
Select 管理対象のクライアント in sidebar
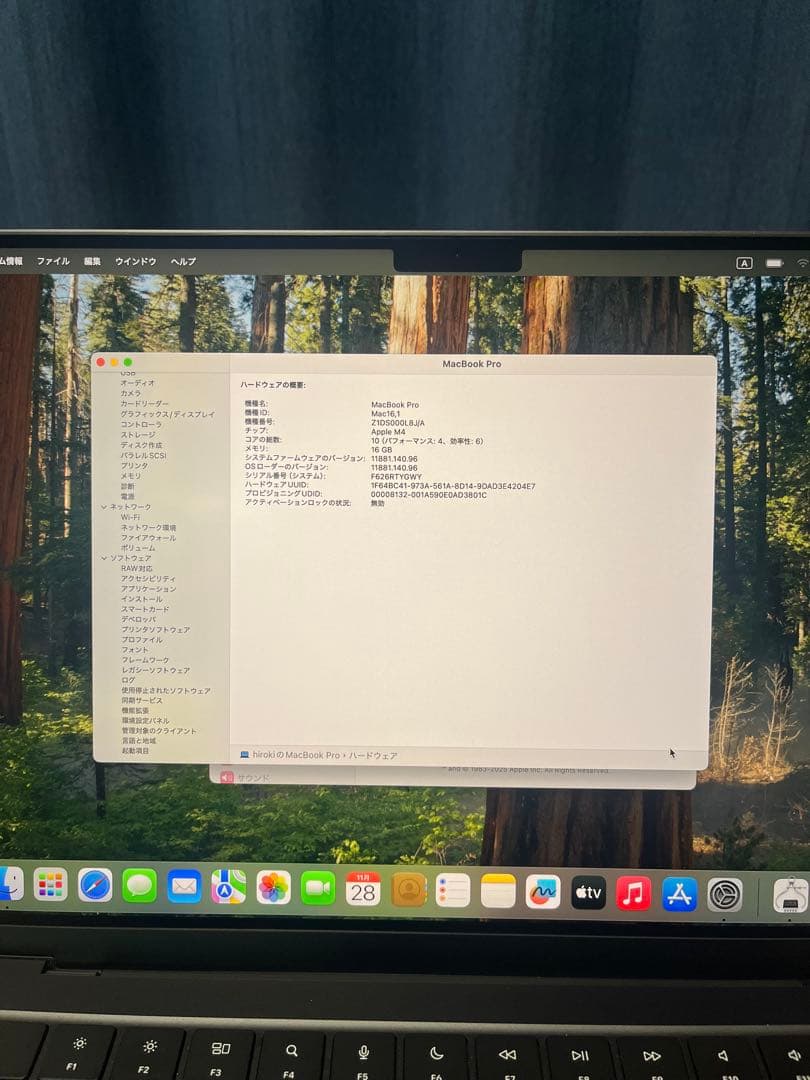coord(159,731)
